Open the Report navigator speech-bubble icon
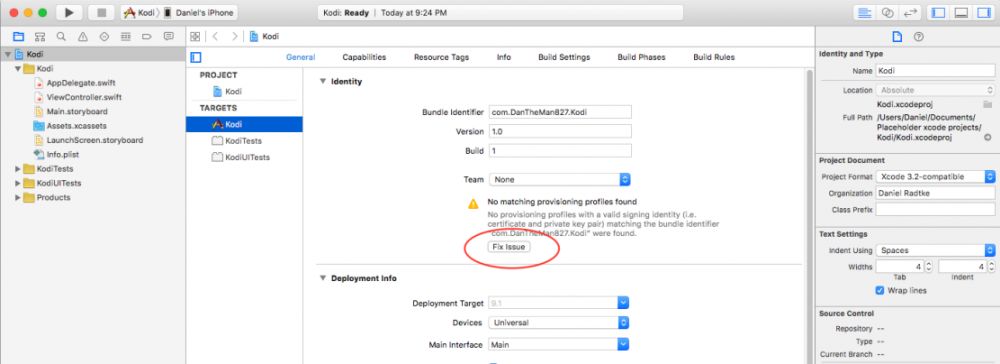 tap(168, 36)
